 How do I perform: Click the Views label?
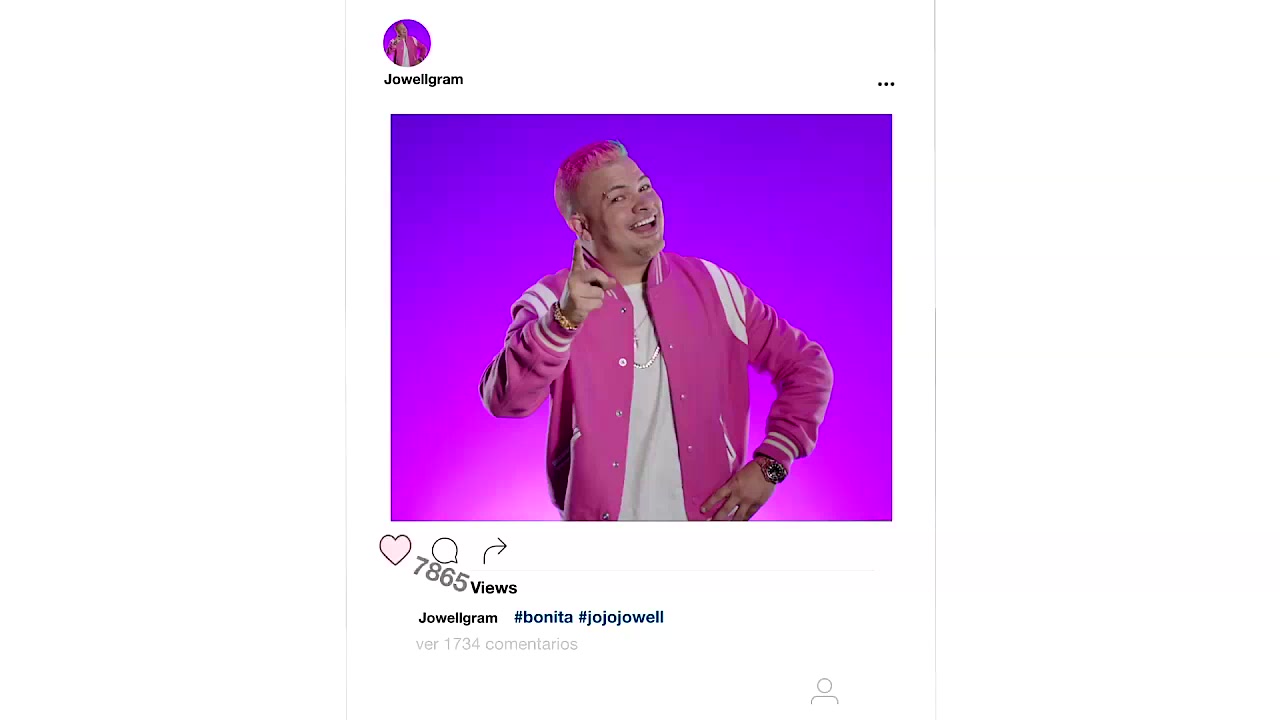click(x=493, y=588)
